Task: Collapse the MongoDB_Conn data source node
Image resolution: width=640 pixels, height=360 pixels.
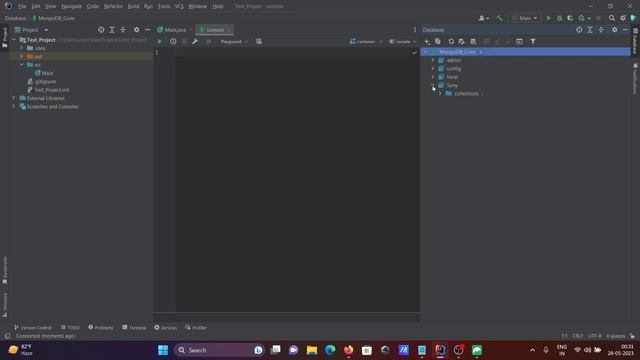Action: [426, 52]
